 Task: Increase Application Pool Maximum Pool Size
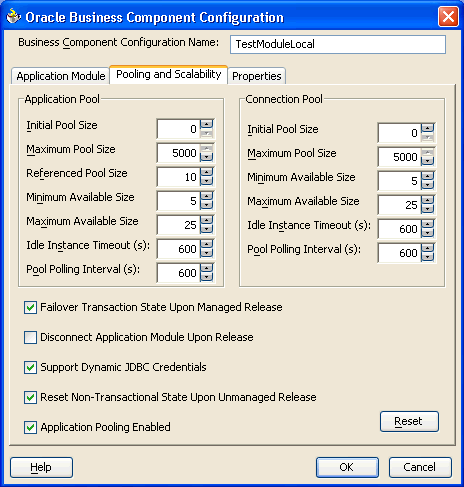point(207,148)
